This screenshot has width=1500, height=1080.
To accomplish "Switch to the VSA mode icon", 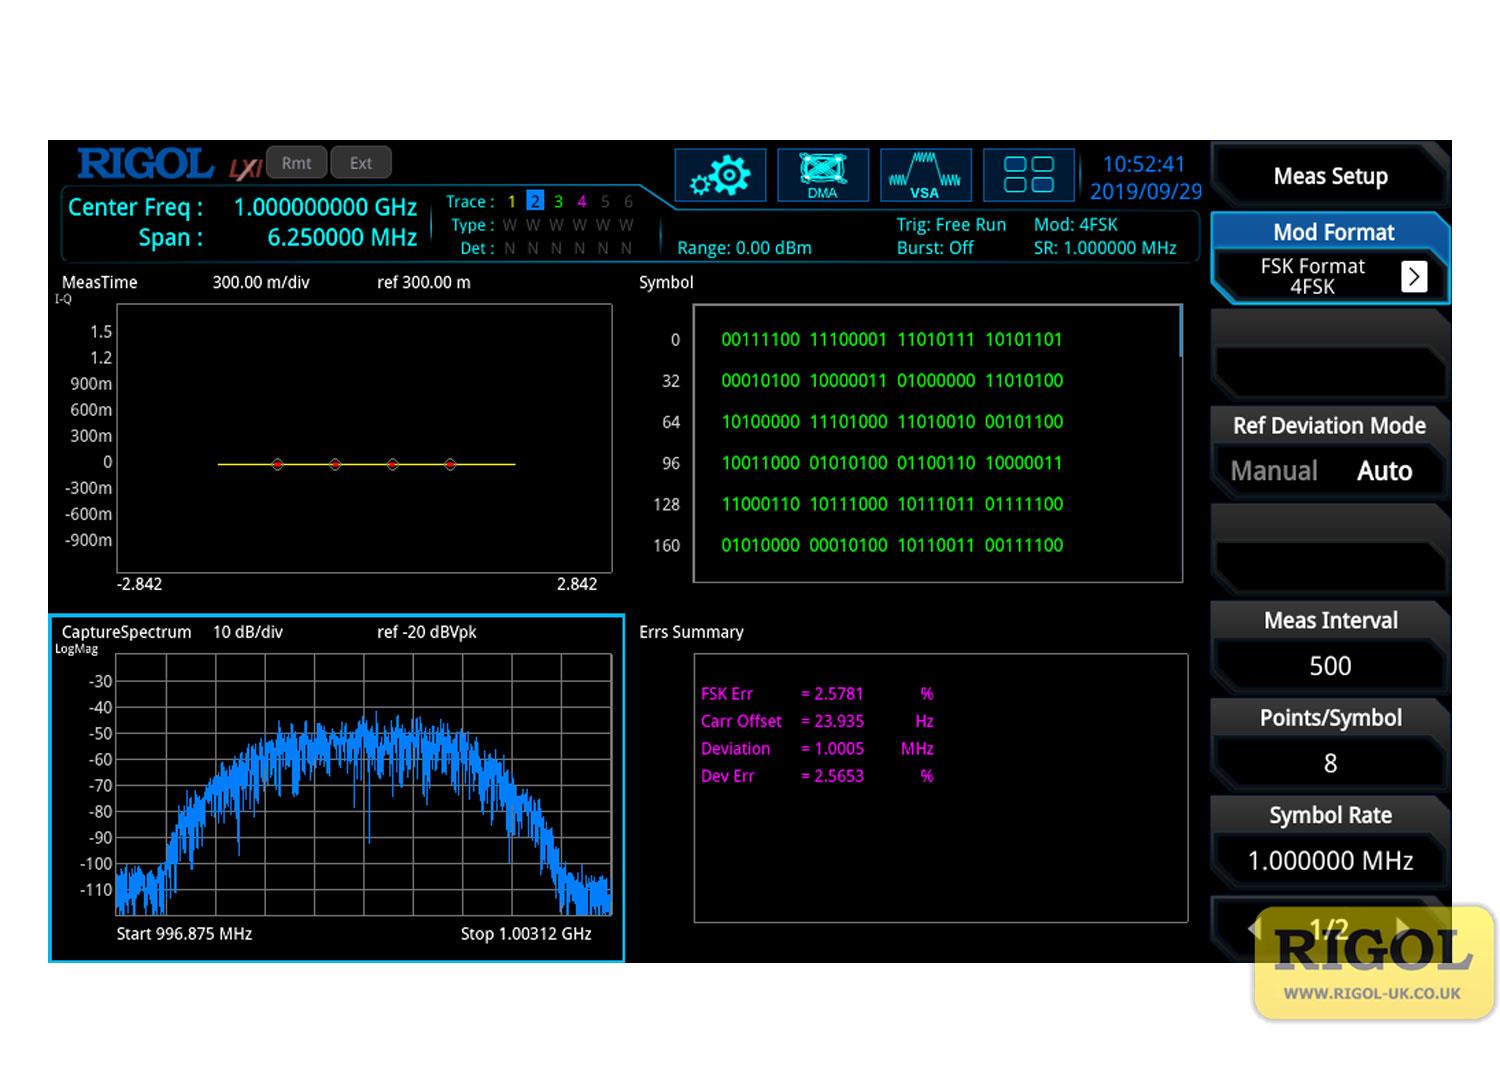I will 925,177.
